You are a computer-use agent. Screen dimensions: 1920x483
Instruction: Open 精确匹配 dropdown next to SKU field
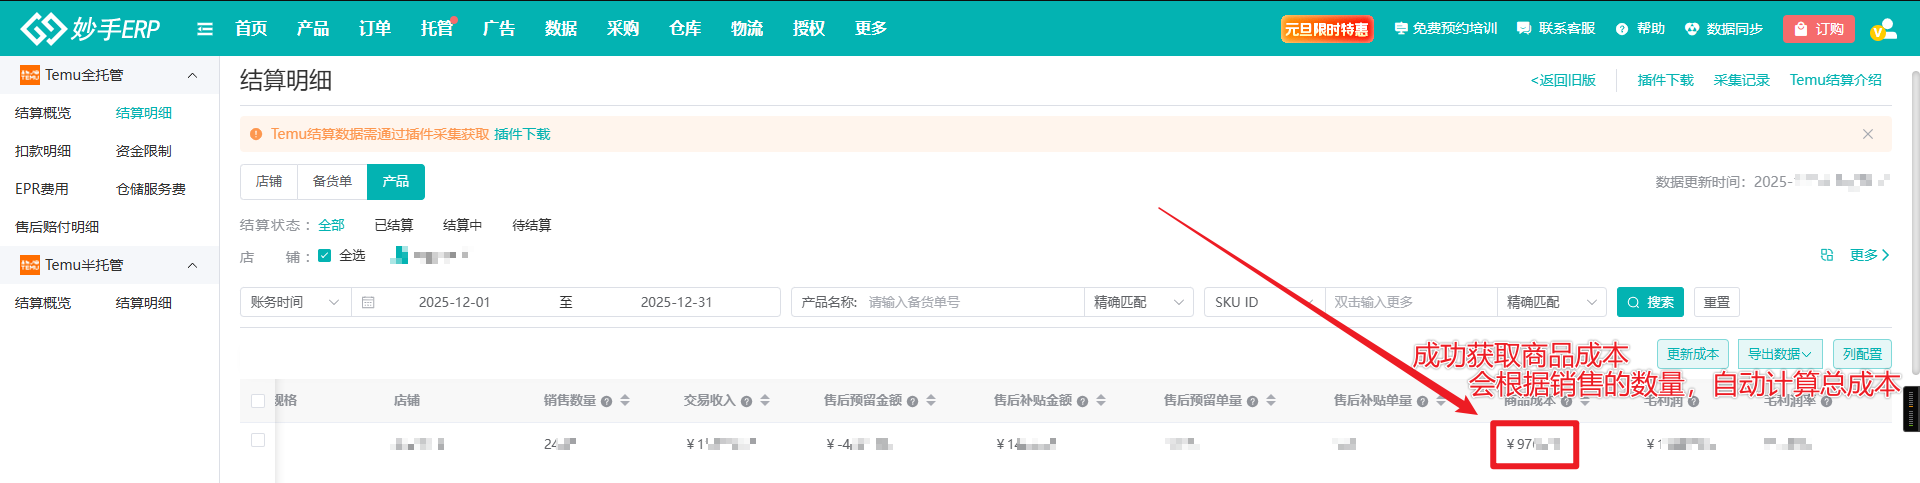coord(1551,302)
